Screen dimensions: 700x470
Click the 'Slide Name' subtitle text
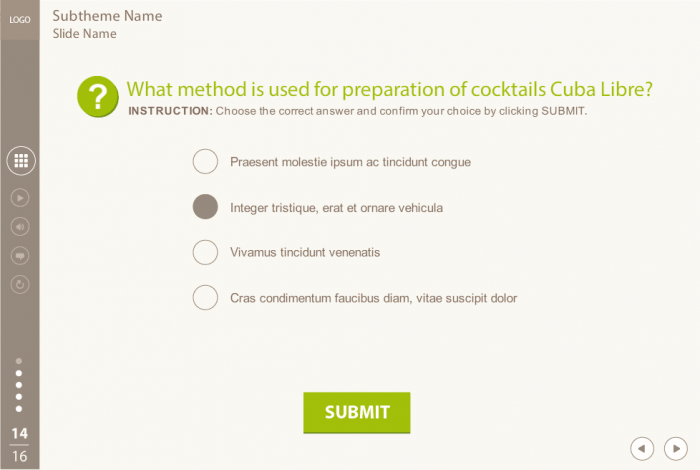pyautogui.click(x=85, y=34)
